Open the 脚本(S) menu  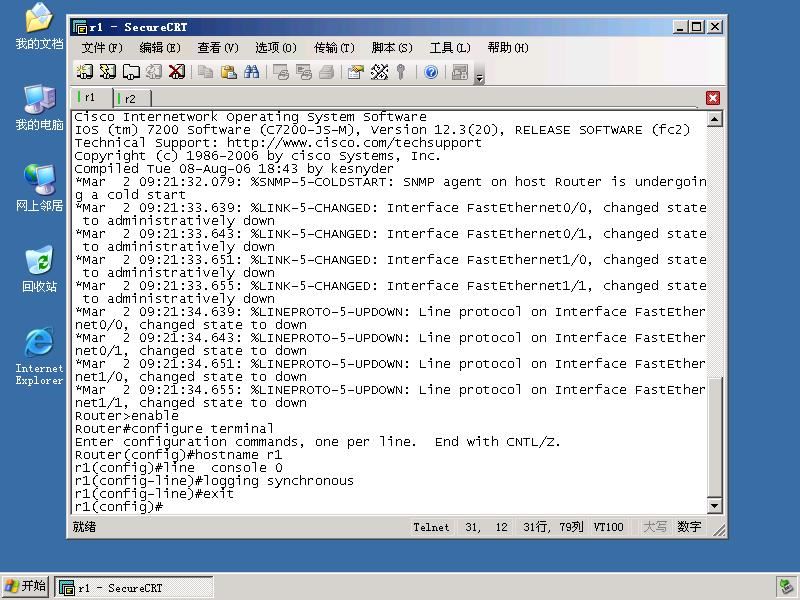point(392,48)
